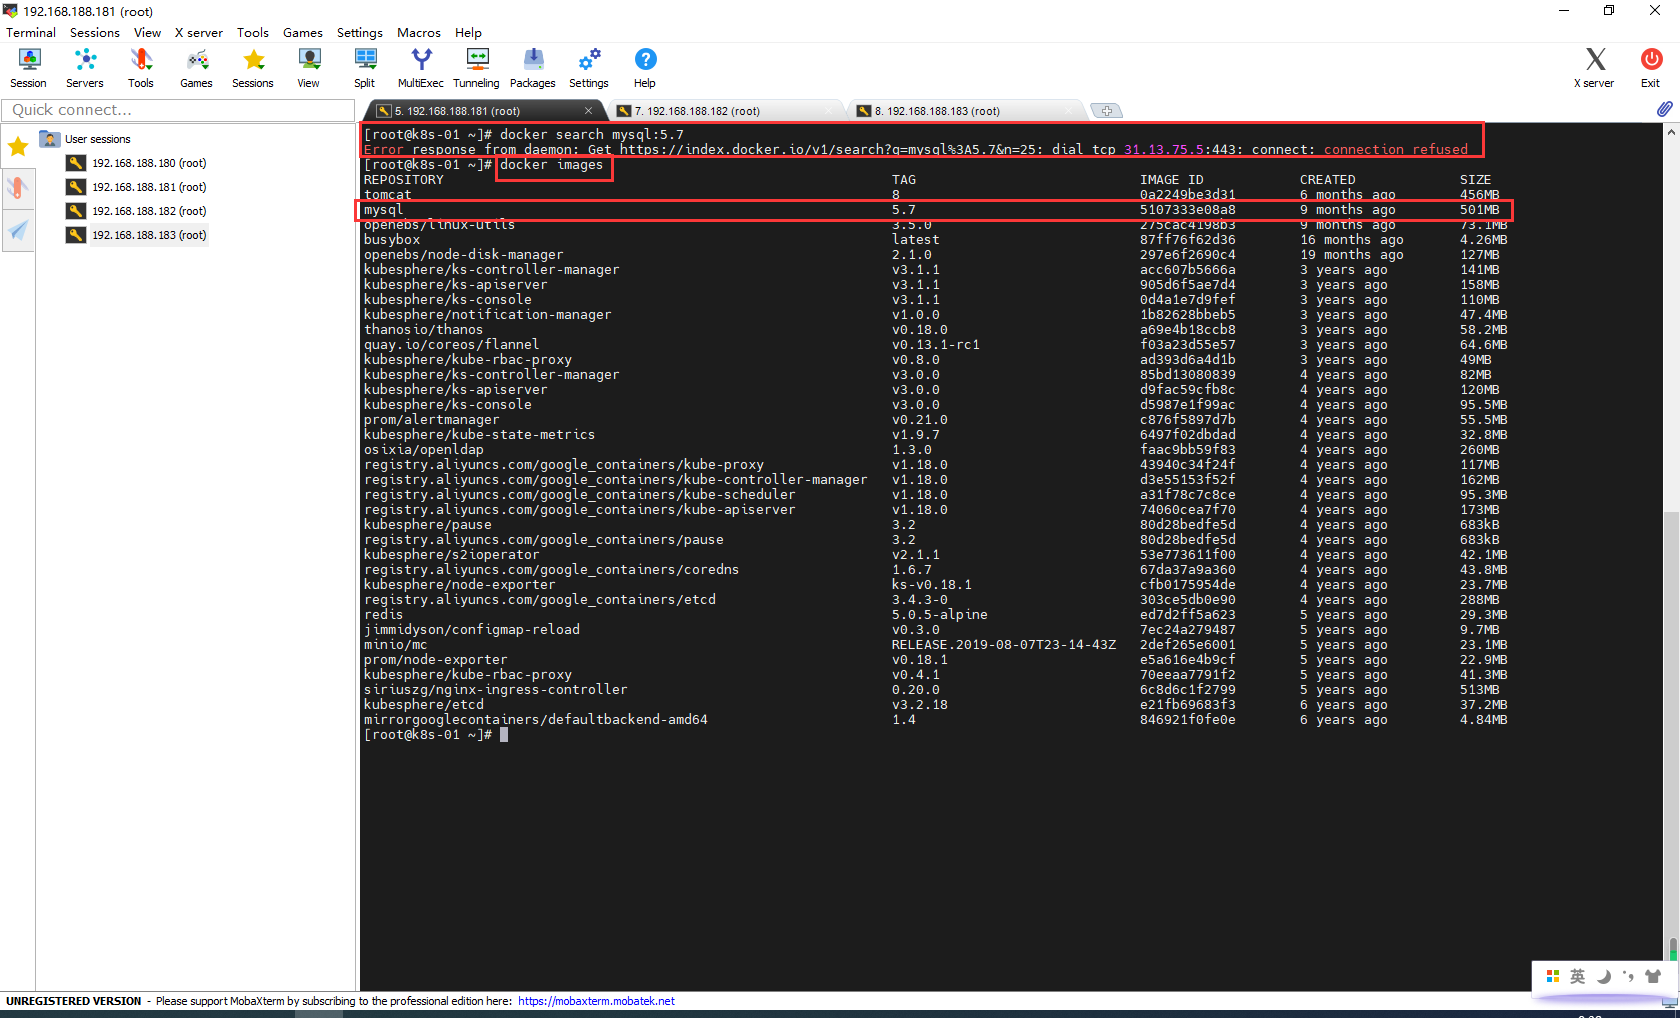Viewport: 1680px width, 1018px height.
Task: Click the English input method indicator
Action: coord(1578,976)
